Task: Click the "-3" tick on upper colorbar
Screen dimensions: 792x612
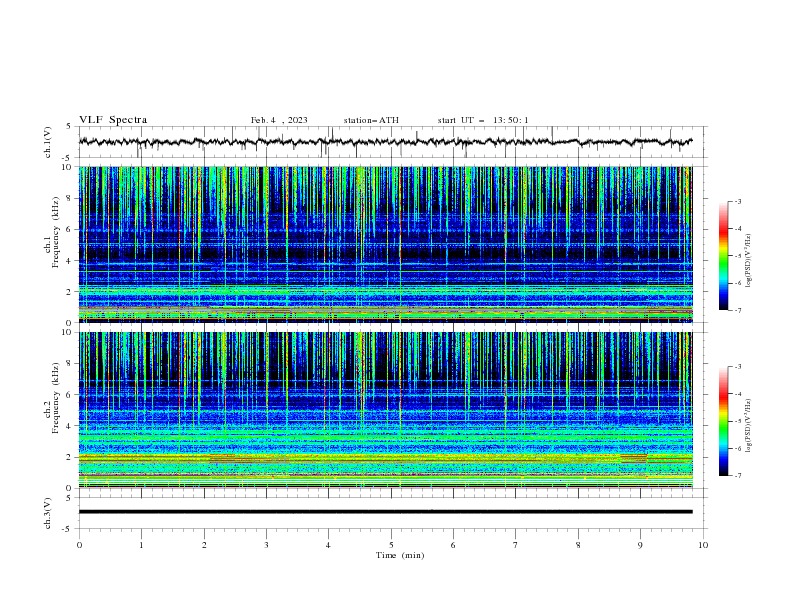Action: point(738,201)
